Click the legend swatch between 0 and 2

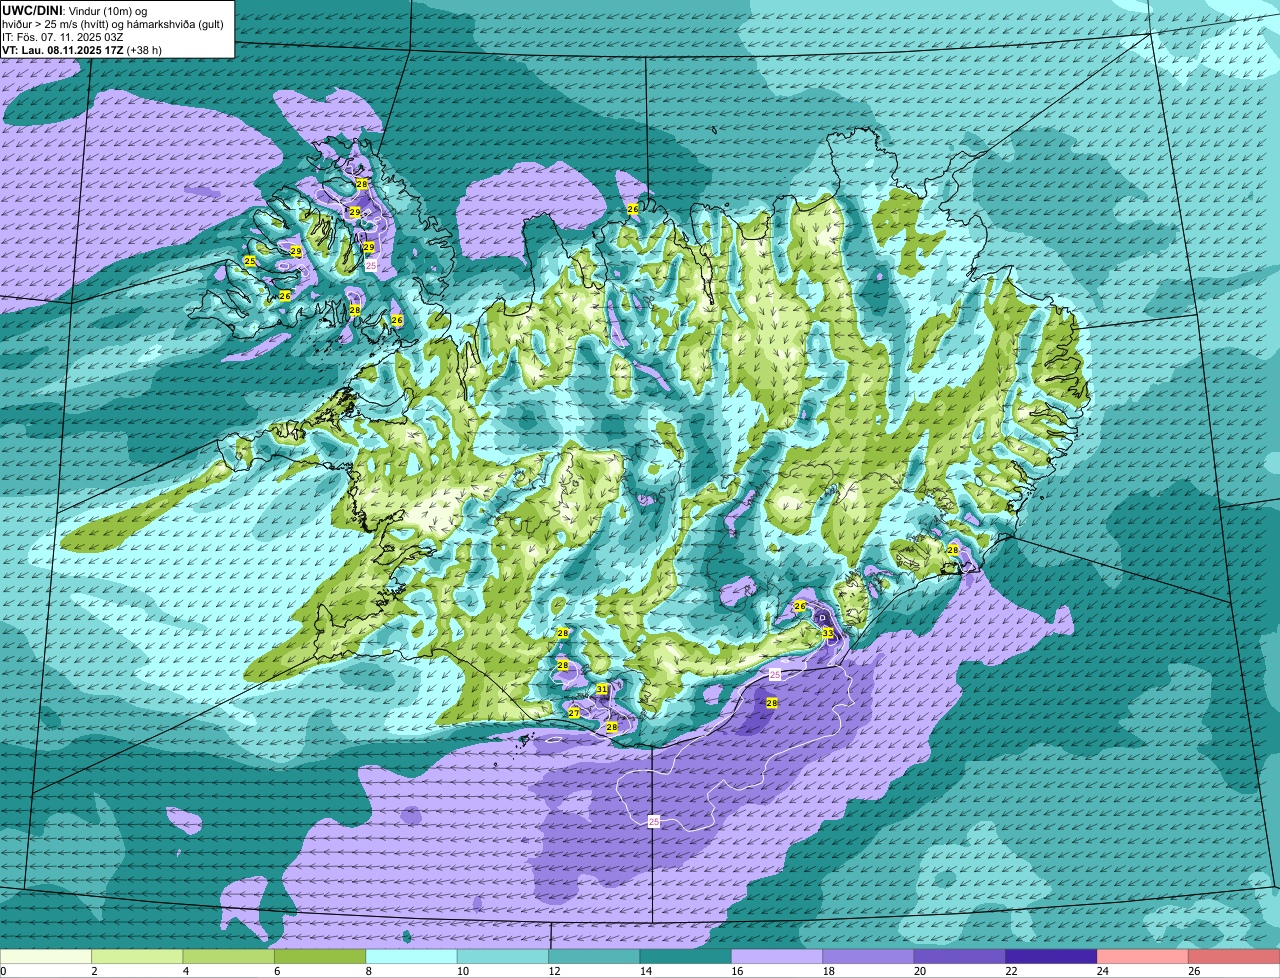coord(46,957)
